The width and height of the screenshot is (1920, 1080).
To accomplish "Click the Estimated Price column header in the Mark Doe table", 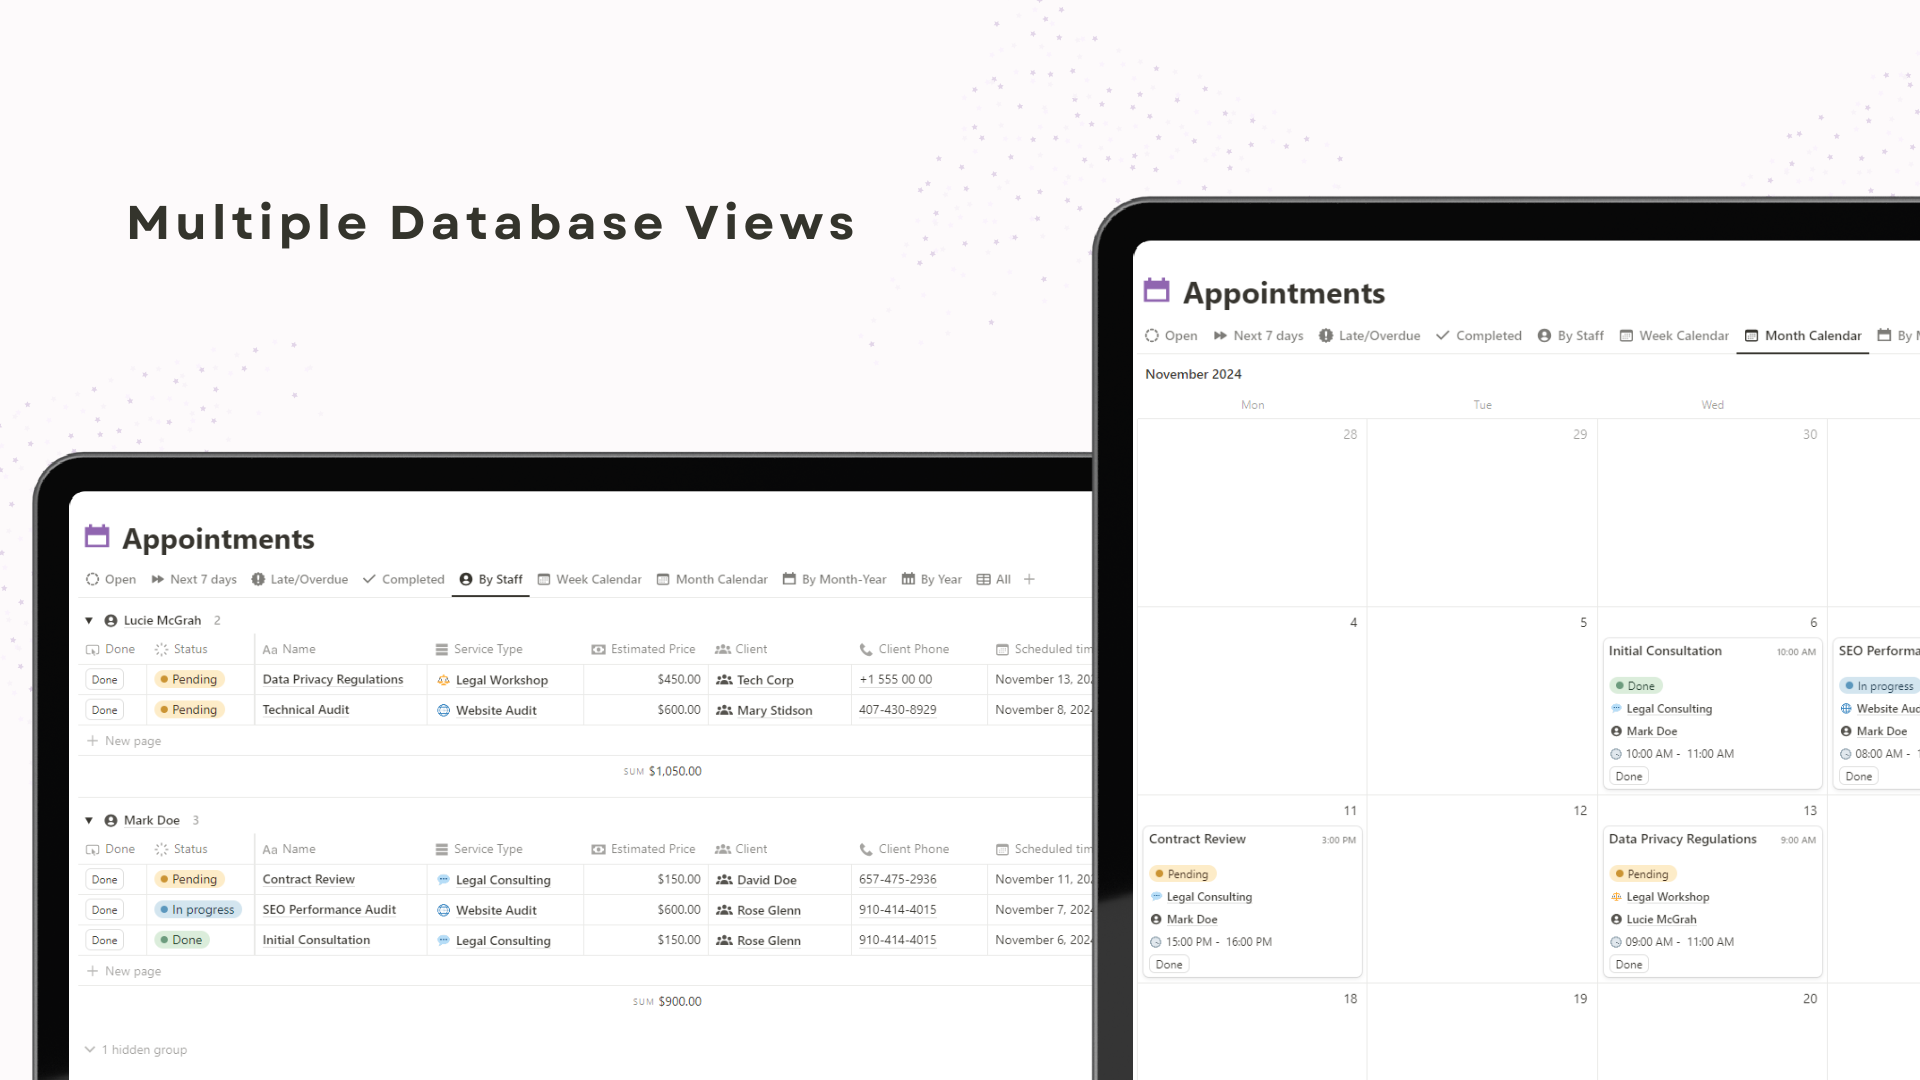I will coord(643,849).
